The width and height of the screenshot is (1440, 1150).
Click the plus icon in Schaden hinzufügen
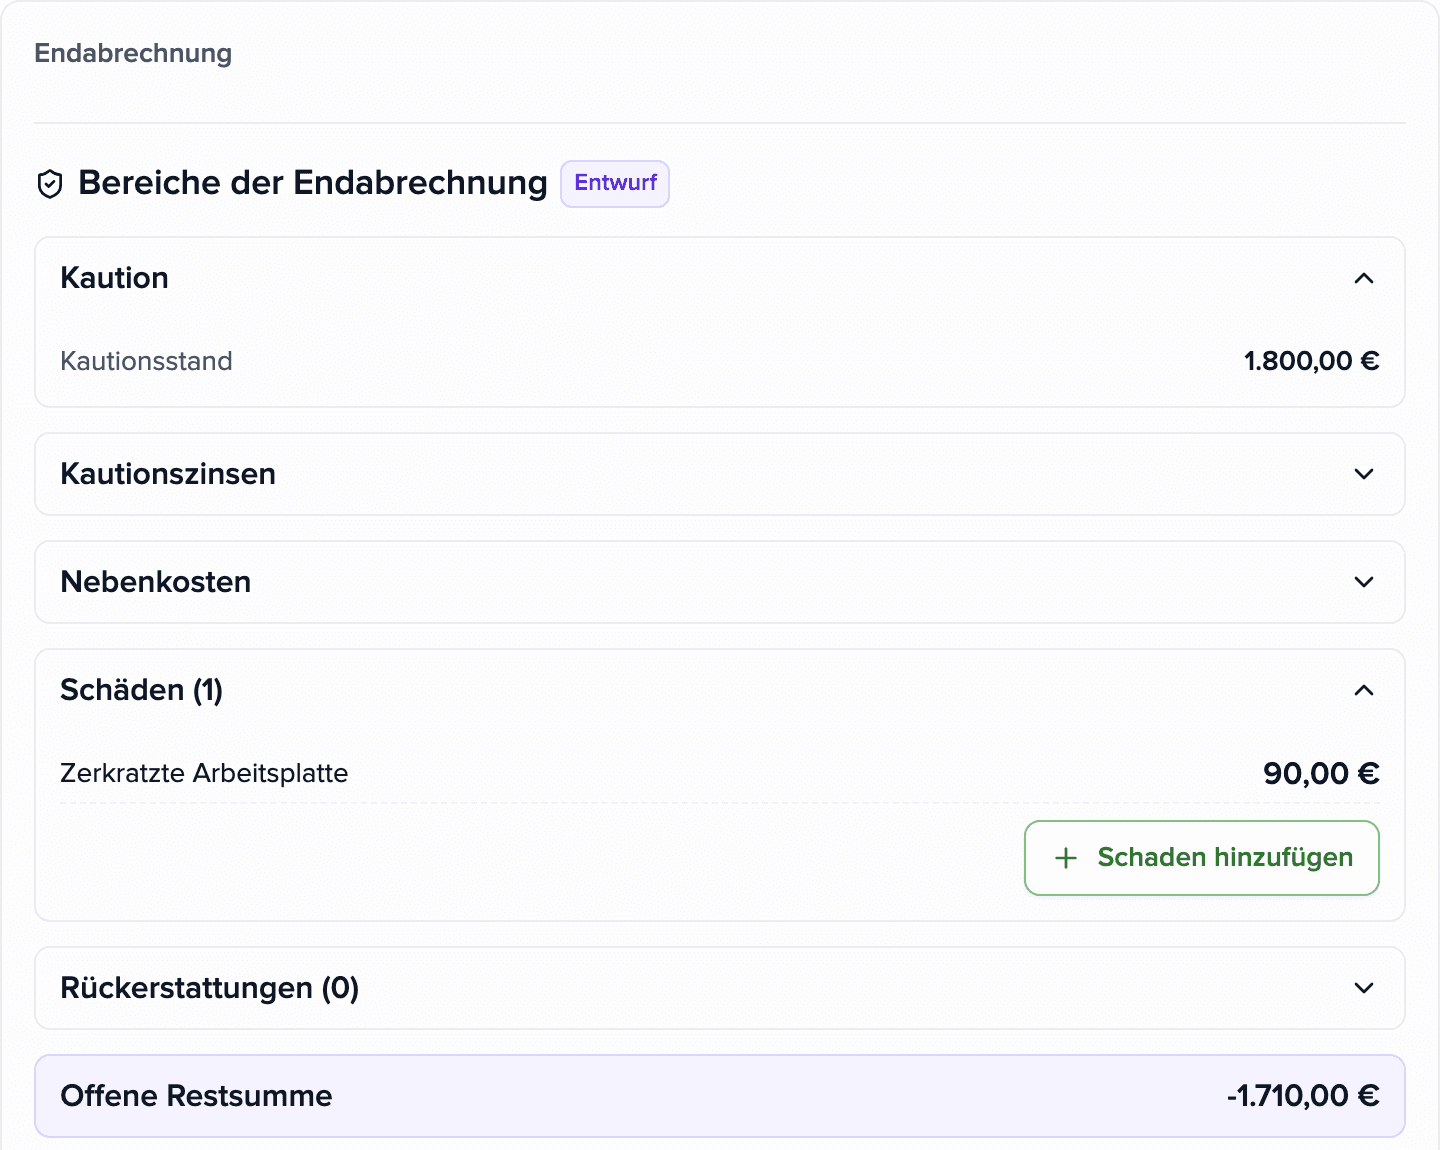[x=1066, y=858]
